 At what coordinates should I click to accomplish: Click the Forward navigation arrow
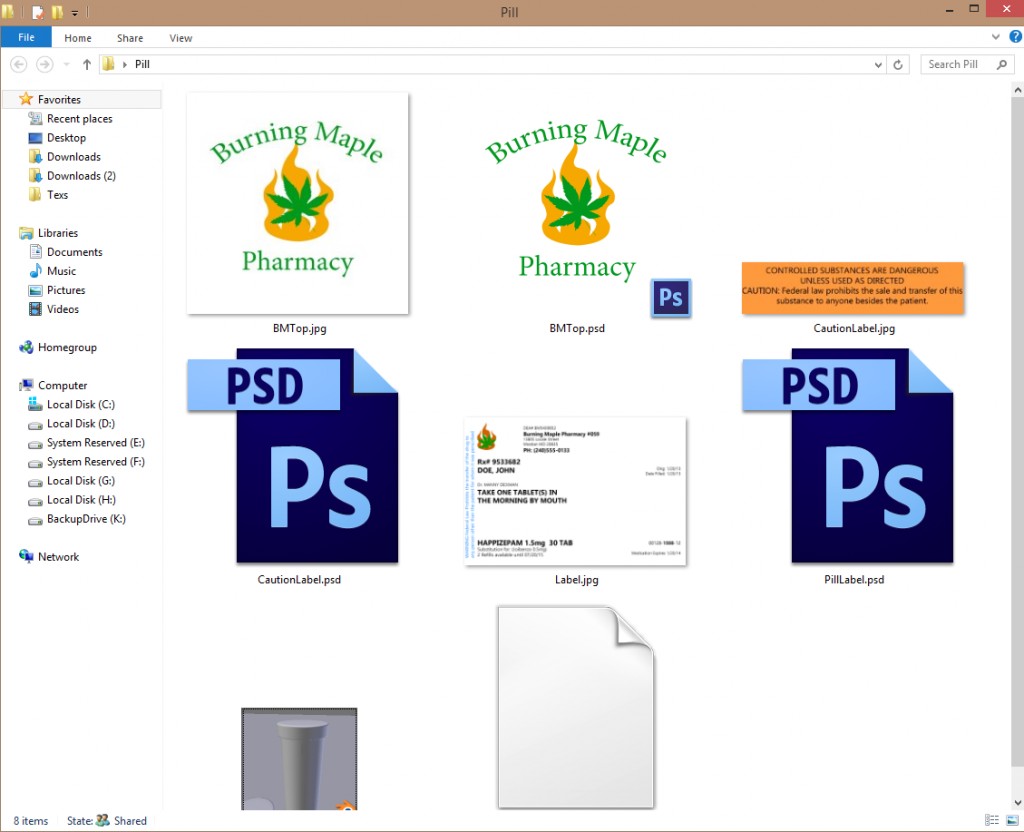click(x=44, y=63)
